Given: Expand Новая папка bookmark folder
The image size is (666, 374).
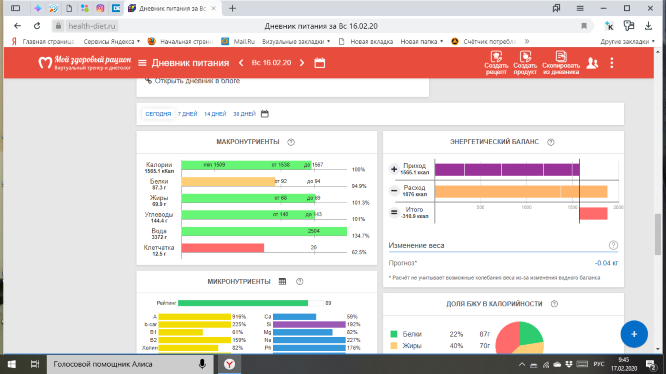Looking at the screenshot, I should click(422, 42).
